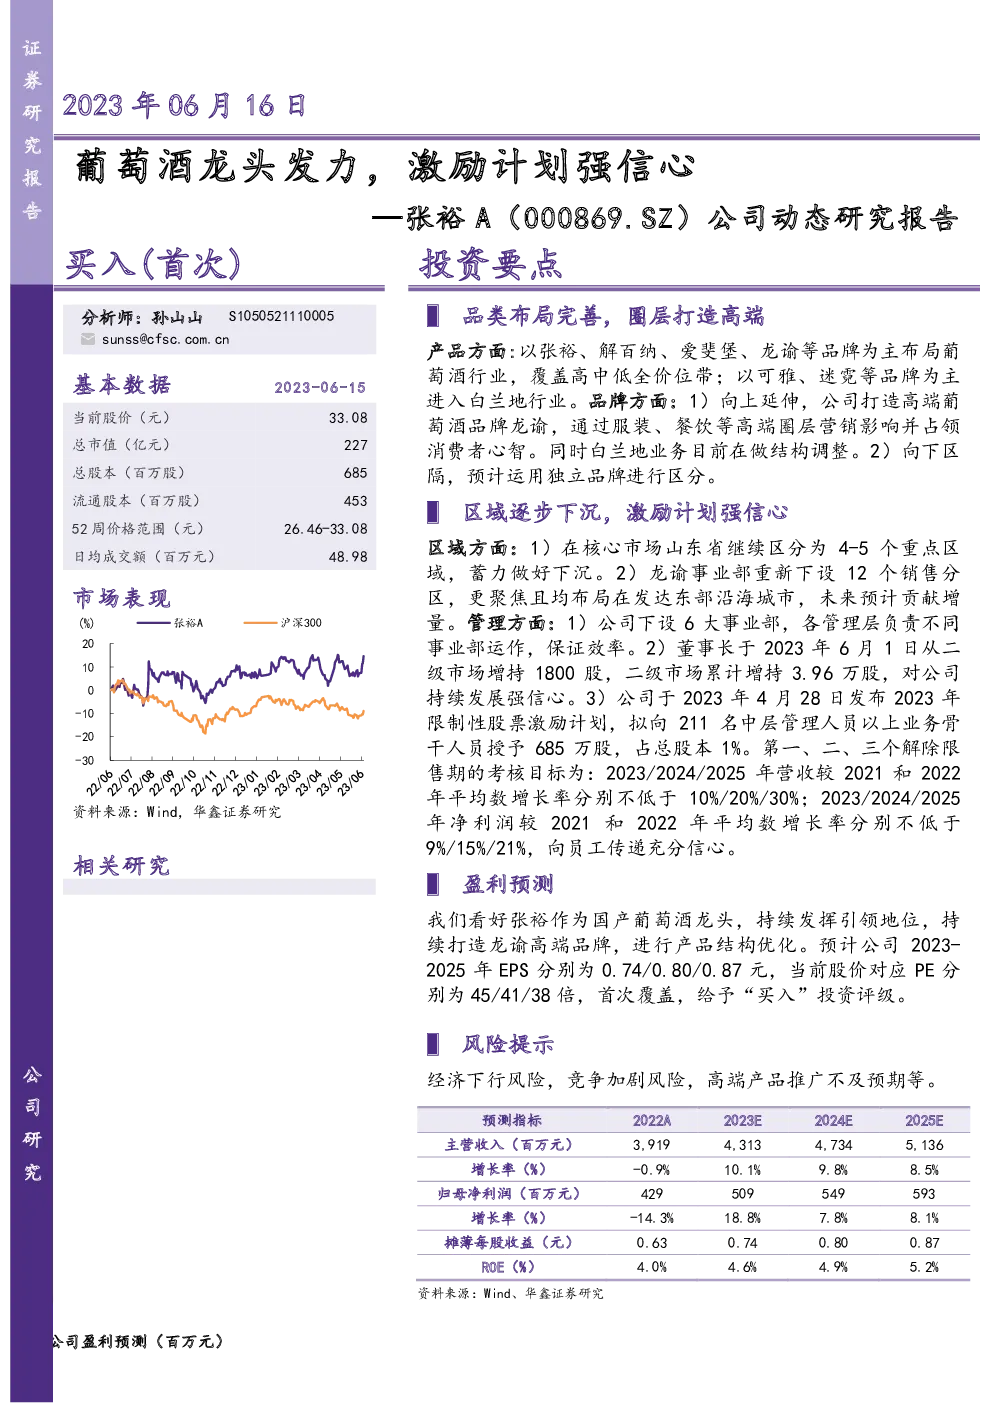Click the 总股本 value 685

click(355, 473)
